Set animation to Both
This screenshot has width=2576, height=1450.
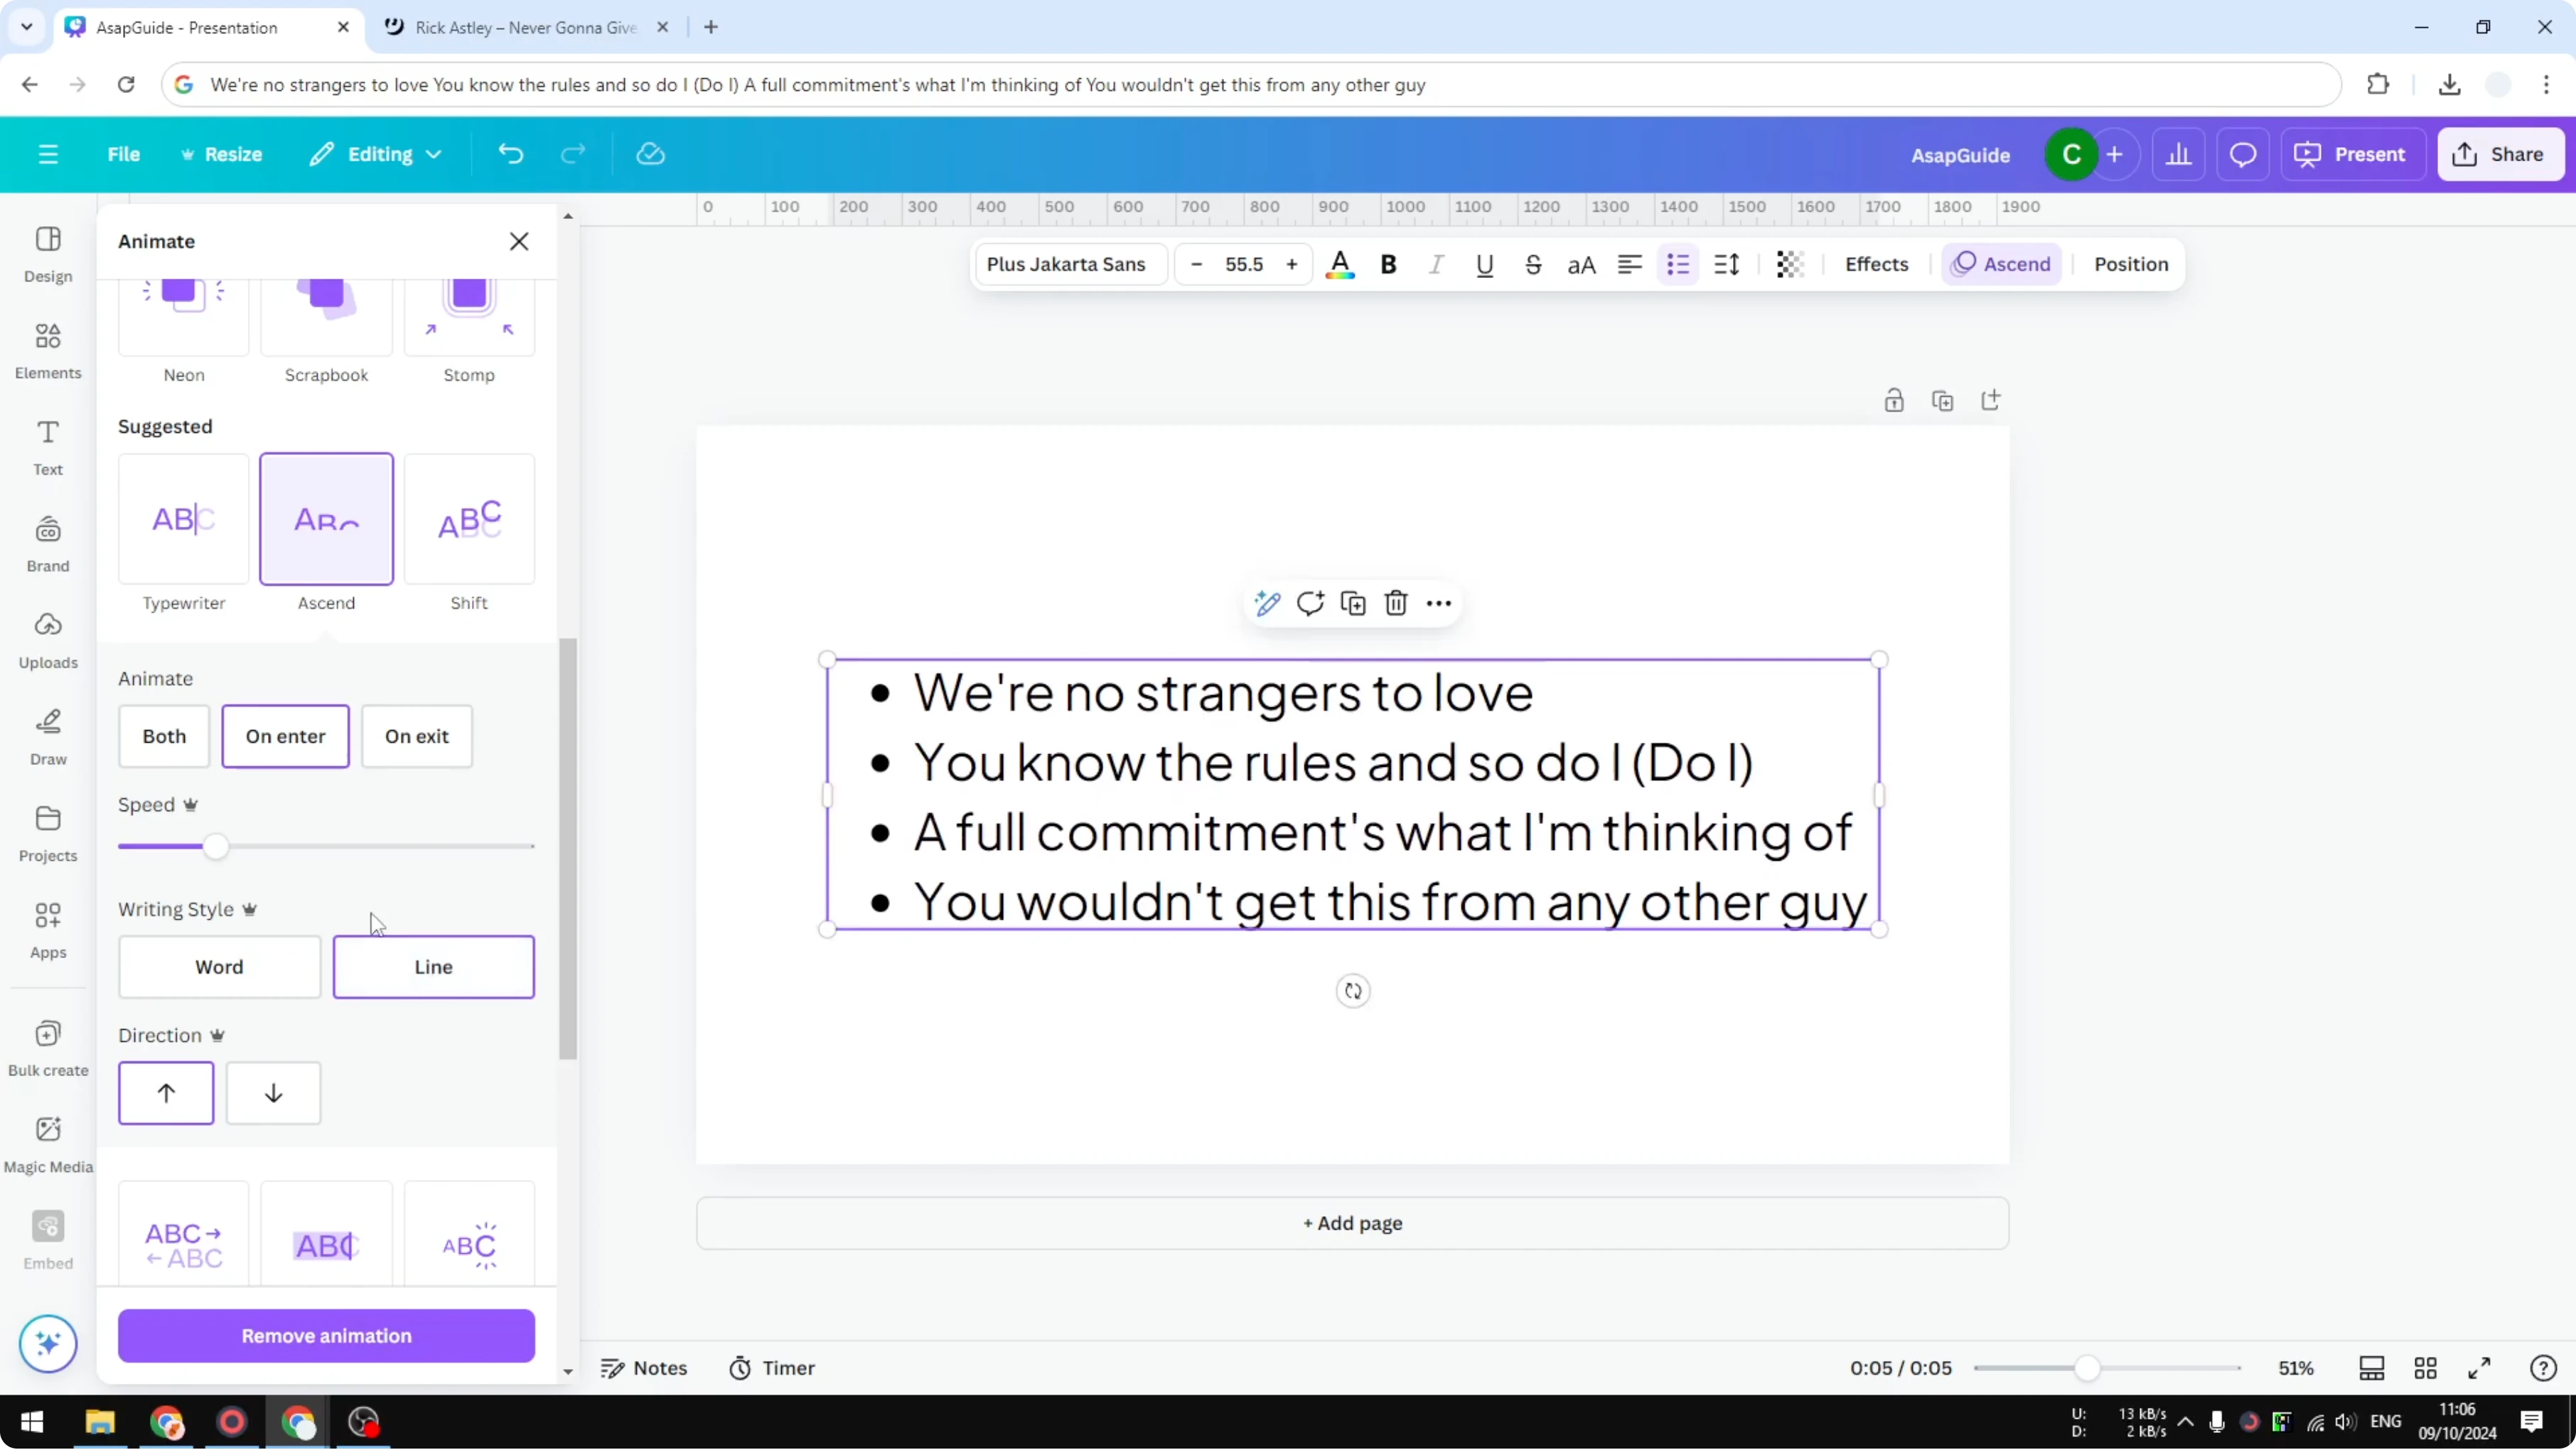(x=164, y=737)
